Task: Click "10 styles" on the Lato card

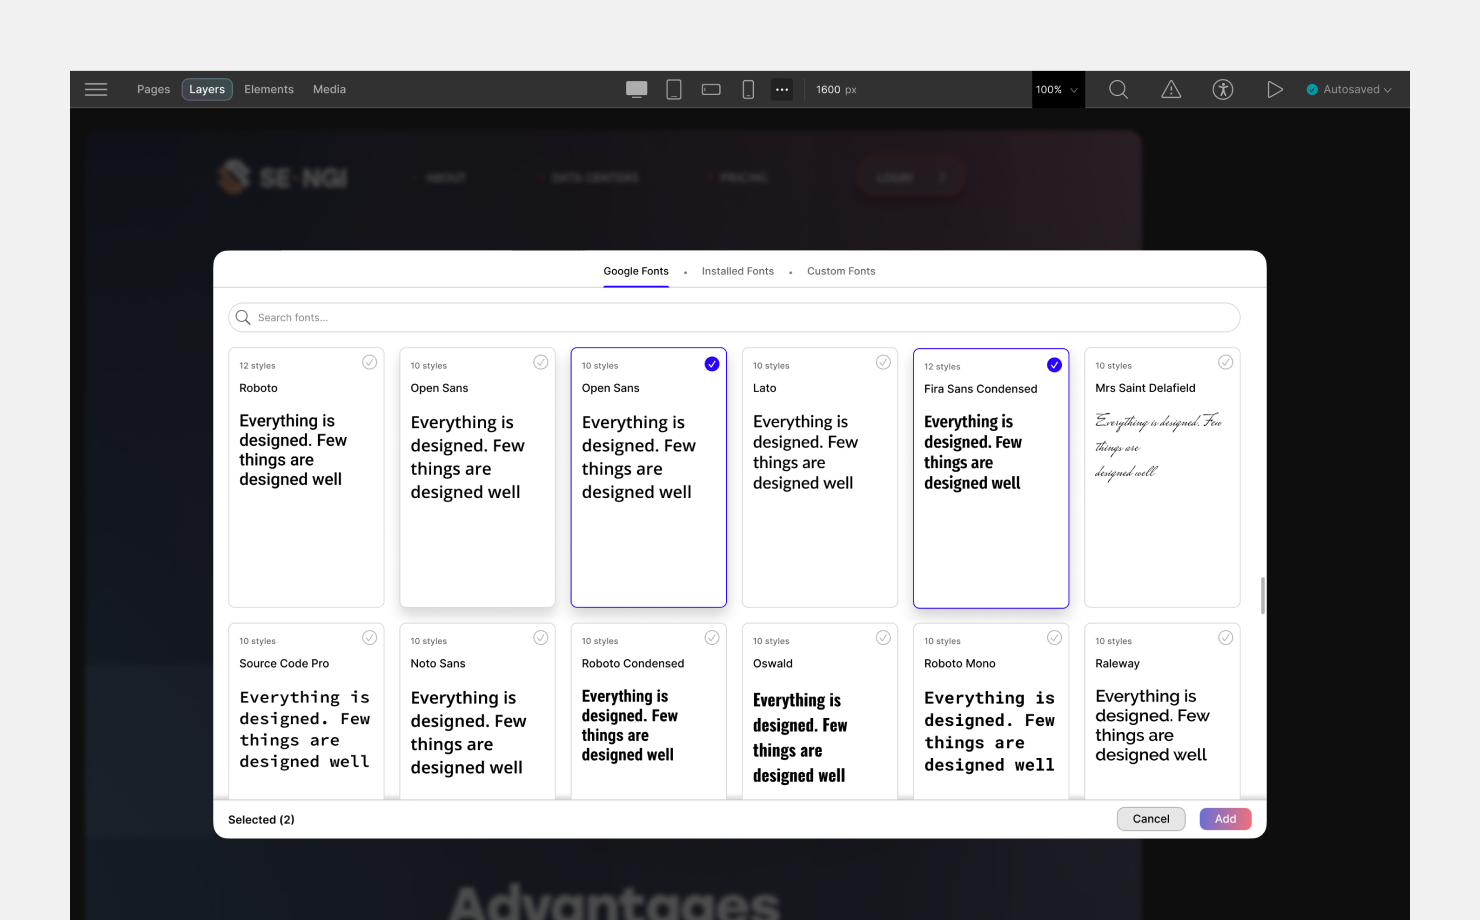Action: click(x=771, y=366)
